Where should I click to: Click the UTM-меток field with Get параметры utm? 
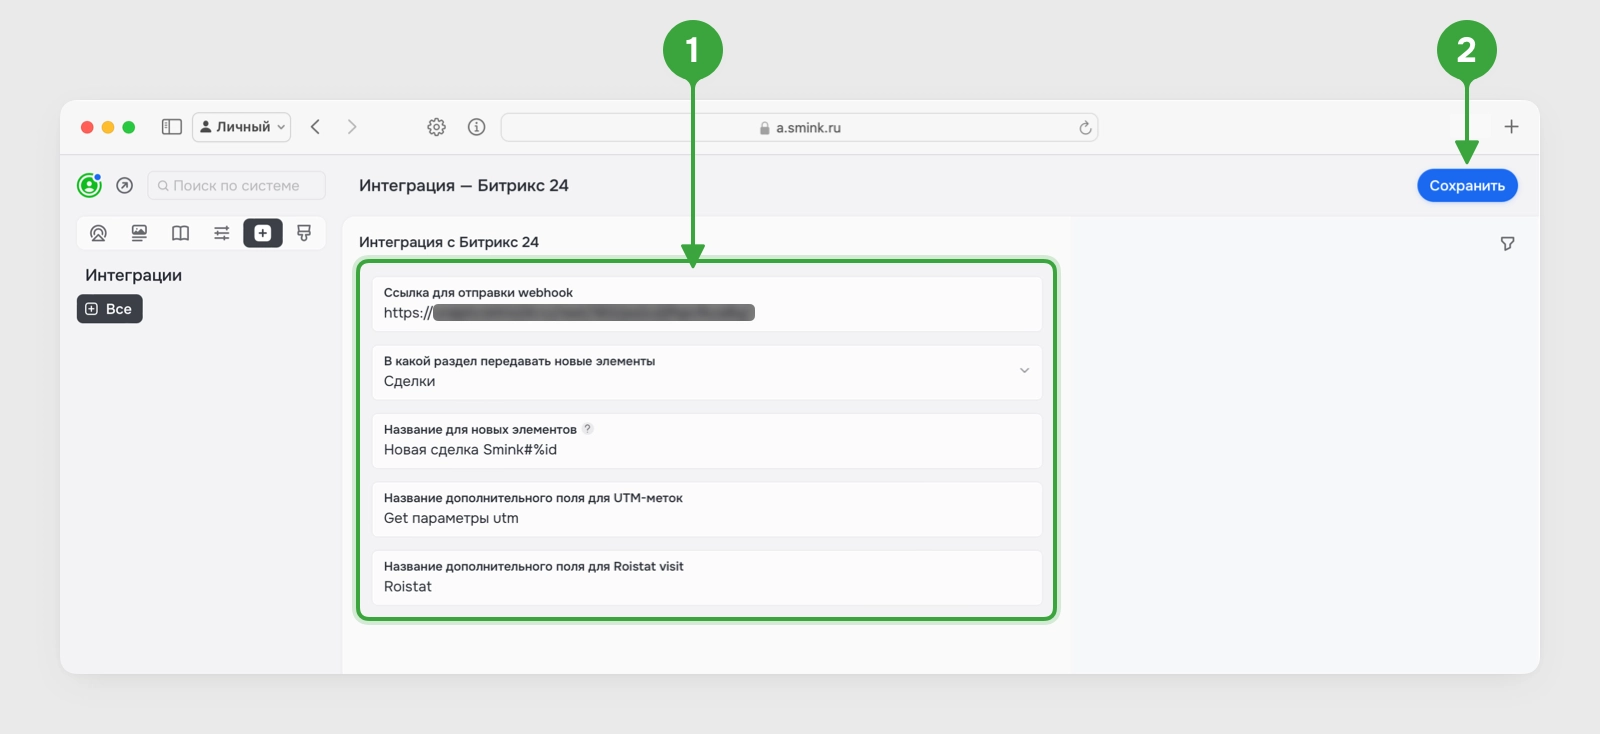707,509
